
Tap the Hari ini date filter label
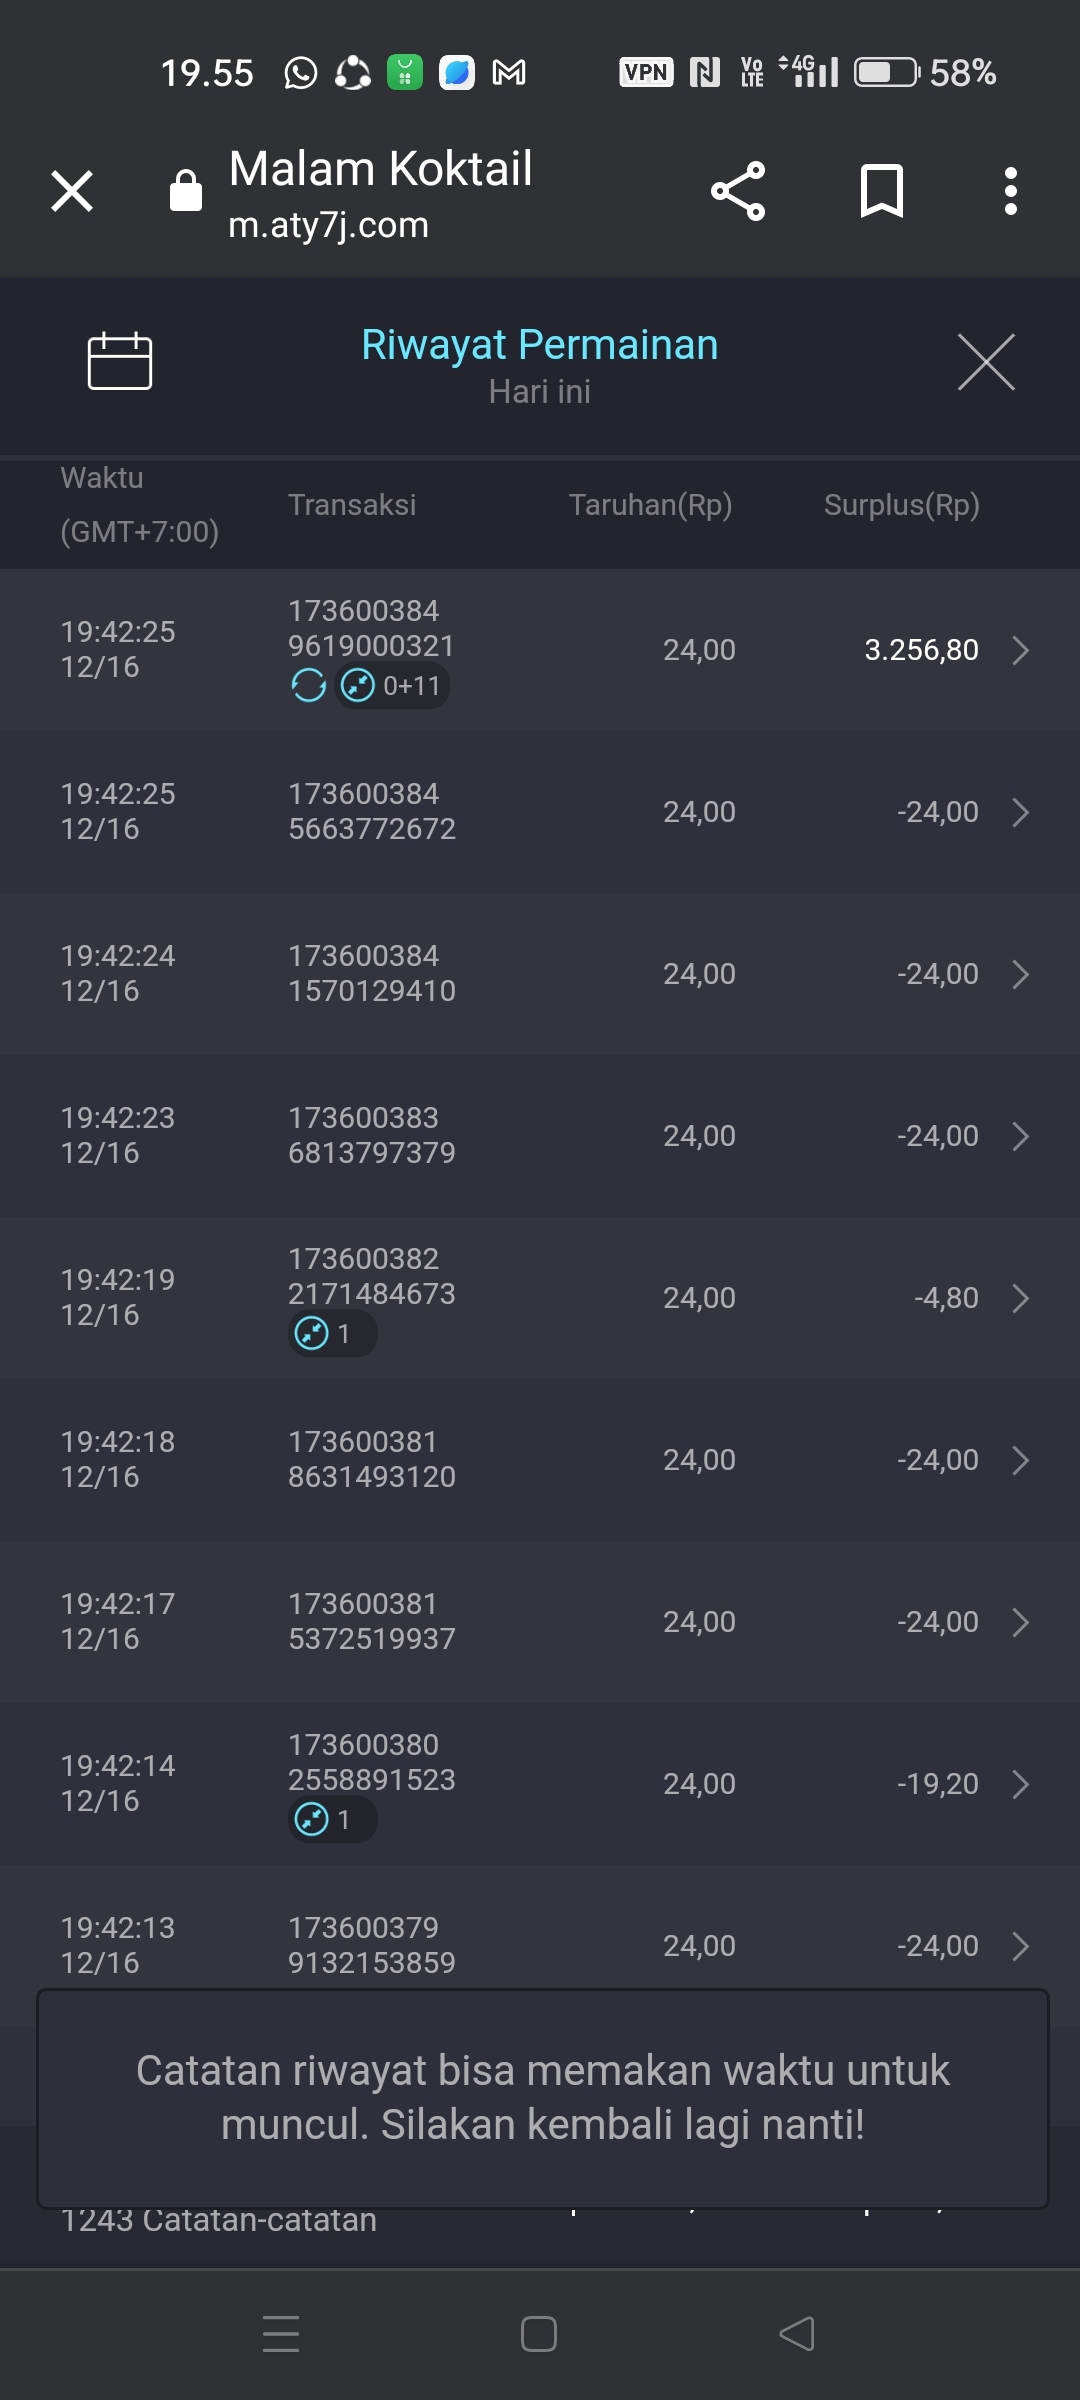pyautogui.click(x=540, y=392)
